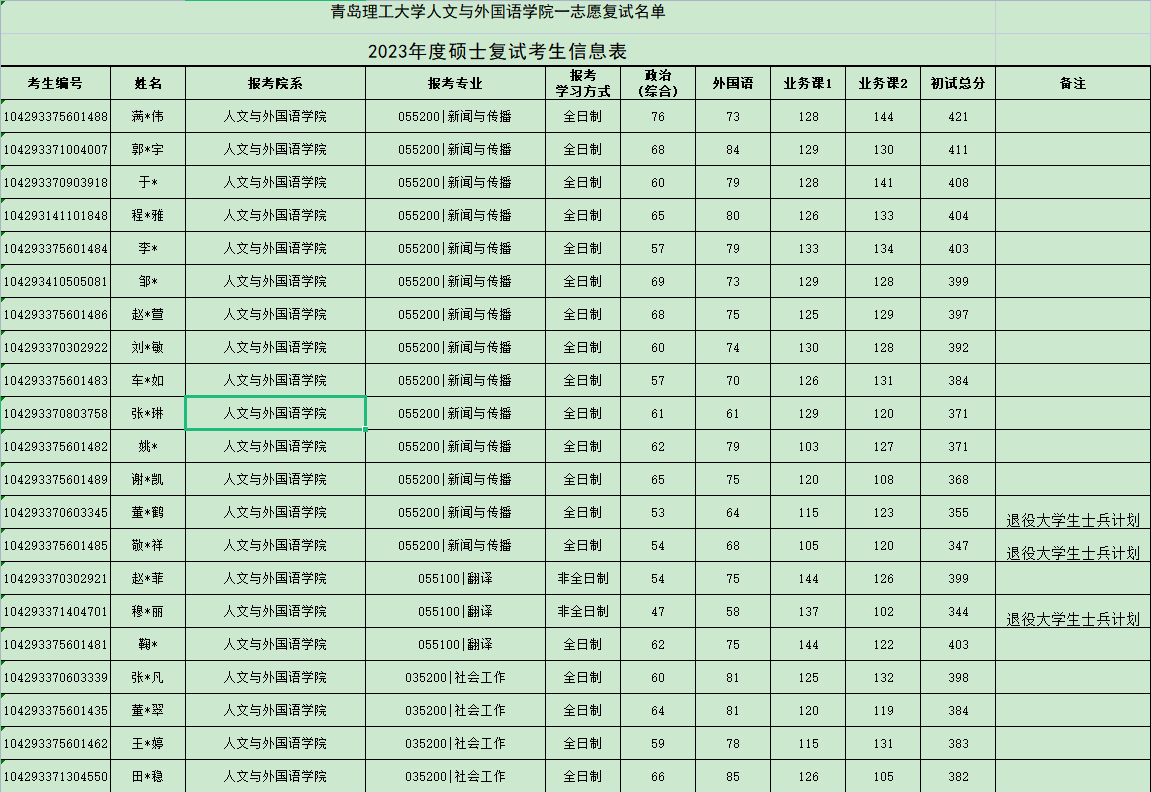Viewport: 1151px width, 792px height.
Task: Select total score cell 392
Action: (958, 347)
